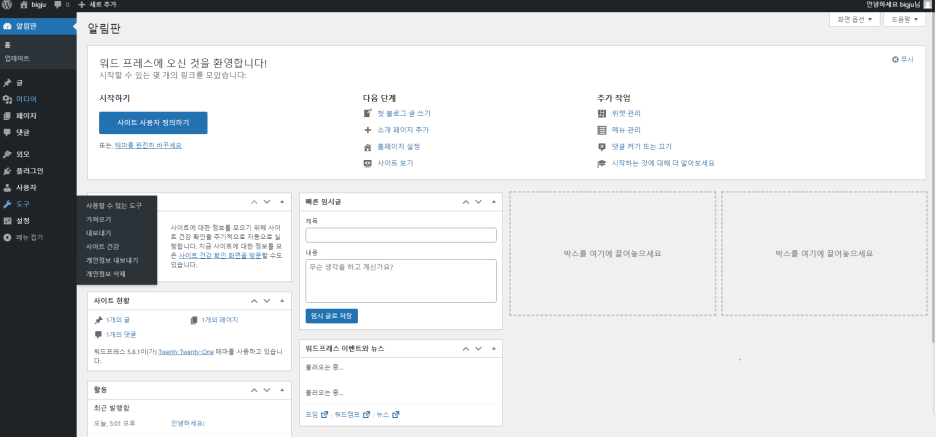Toggle 활동 panel collapse triangle
This screenshot has height=437, width=936.
point(282,390)
